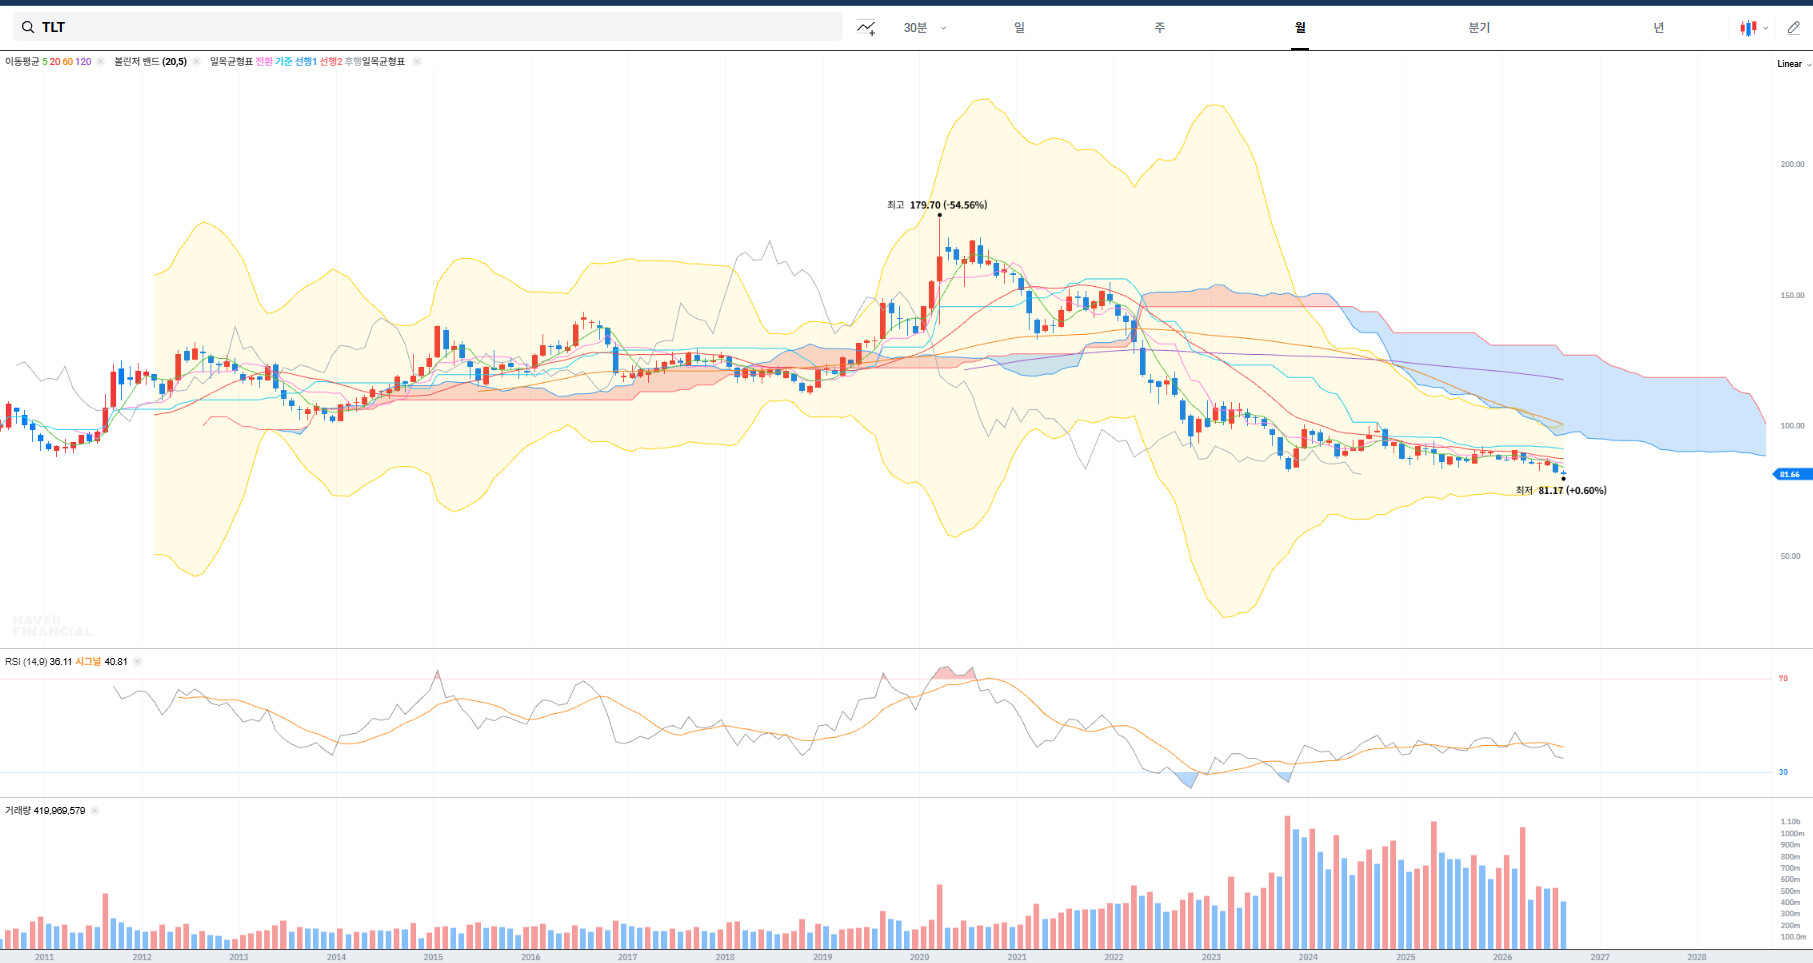This screenshot has height=963, width=1813.
Task: Click the 2011 year label on time axis
Action: coord(44,957)
